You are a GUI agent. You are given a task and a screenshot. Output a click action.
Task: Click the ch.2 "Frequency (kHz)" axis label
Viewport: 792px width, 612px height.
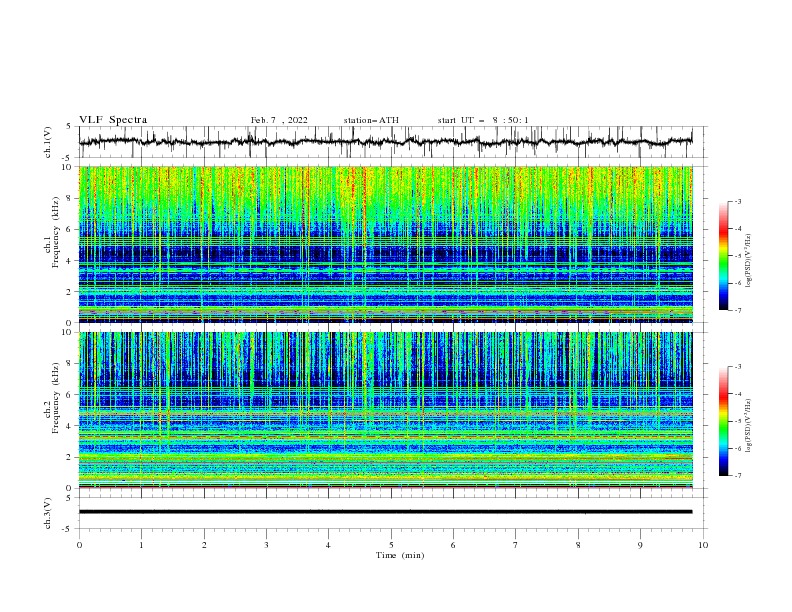tap(56, 399)
